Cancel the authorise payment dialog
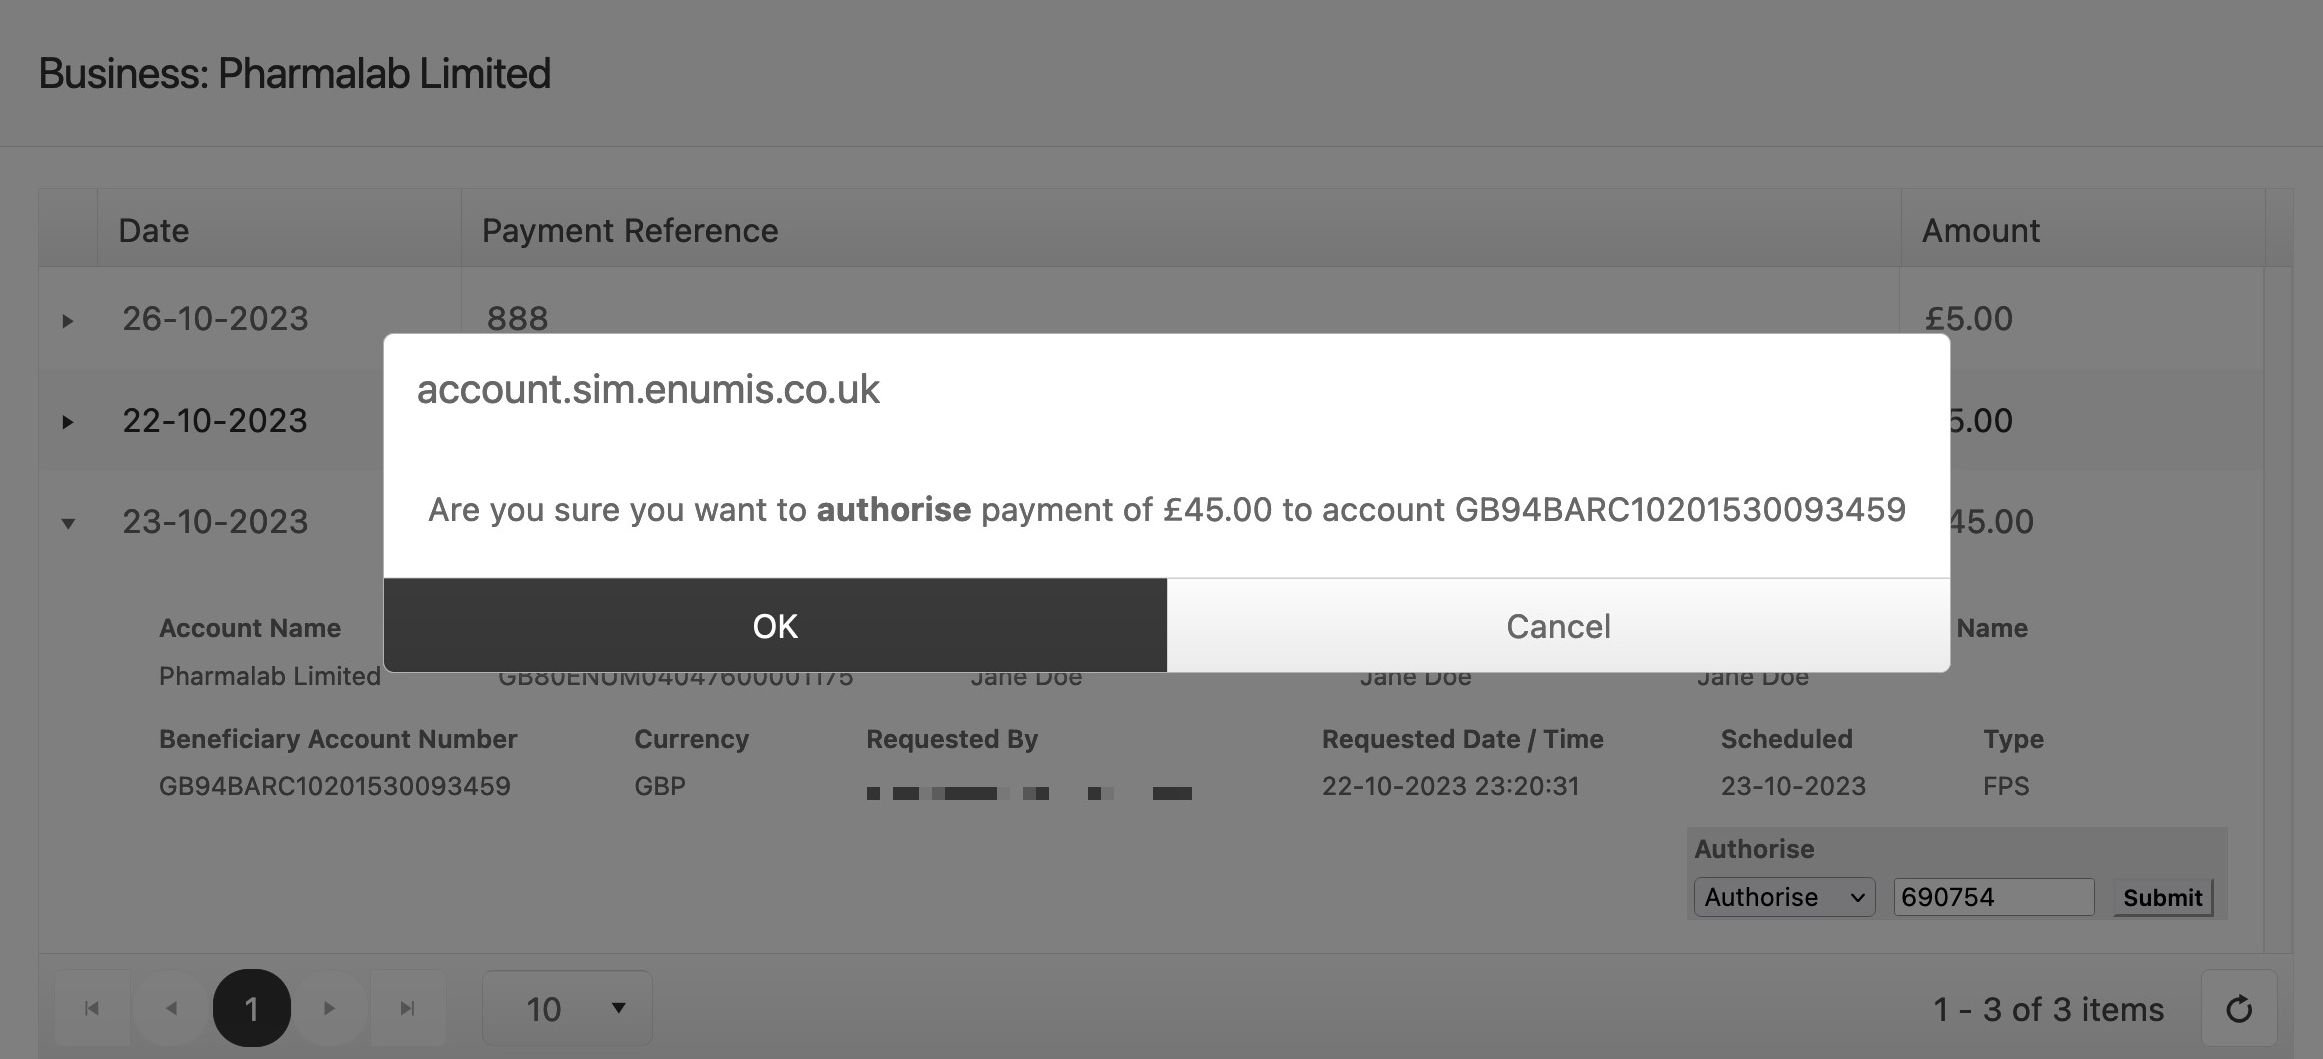The height and width of the screenshot is (1059, 2323). tap(1558, 626)
